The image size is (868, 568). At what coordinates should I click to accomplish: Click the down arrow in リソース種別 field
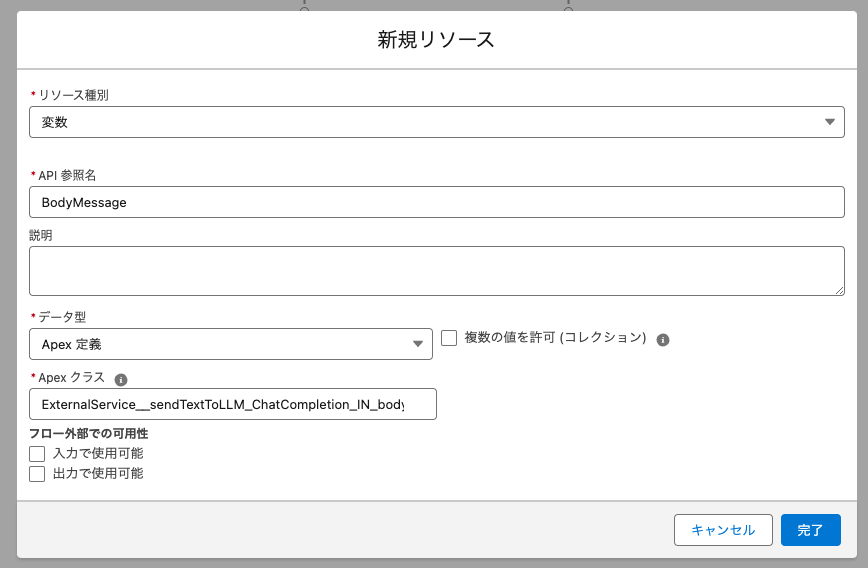[x=829, y=122]
